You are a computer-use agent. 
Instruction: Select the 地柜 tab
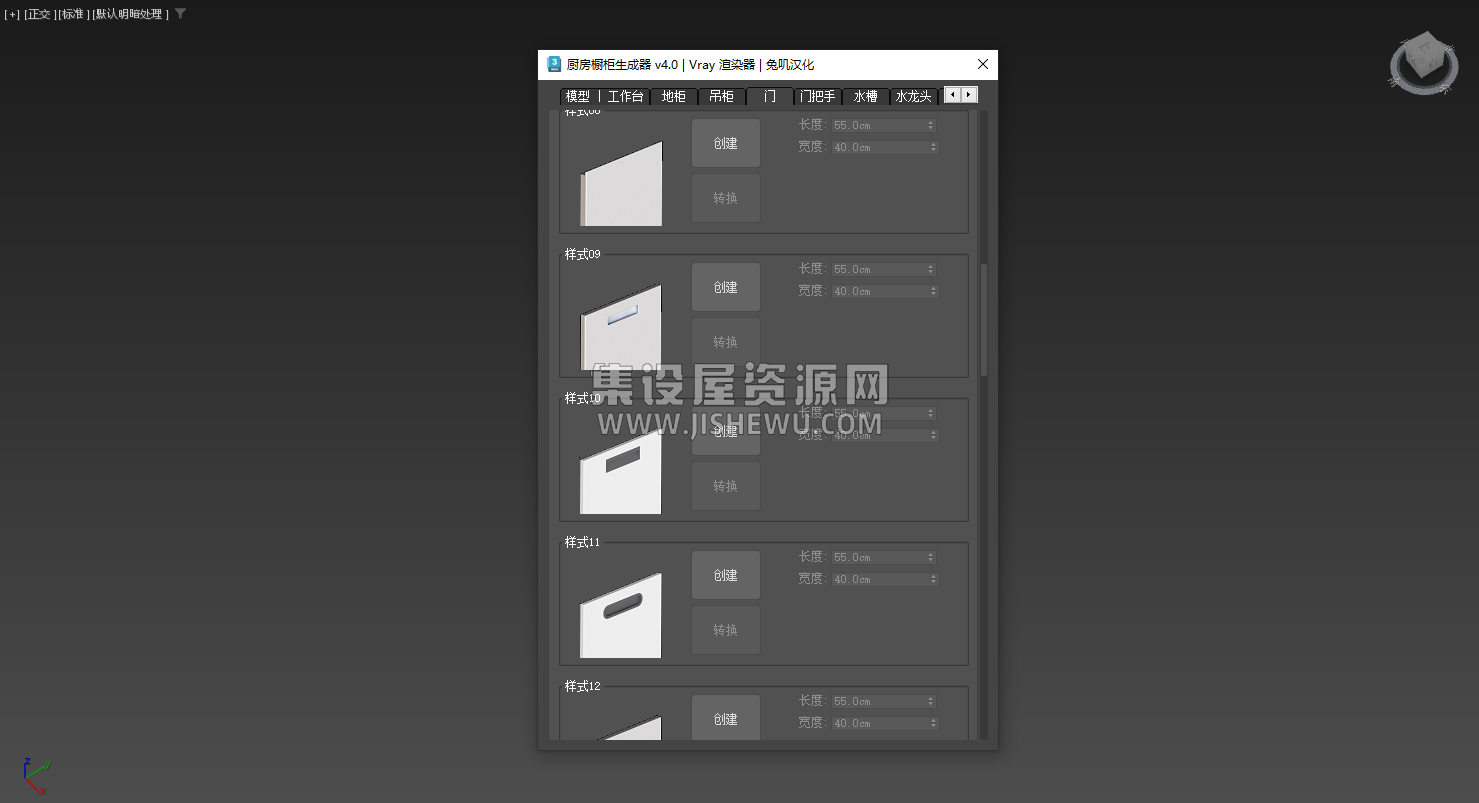click(674, 96)
